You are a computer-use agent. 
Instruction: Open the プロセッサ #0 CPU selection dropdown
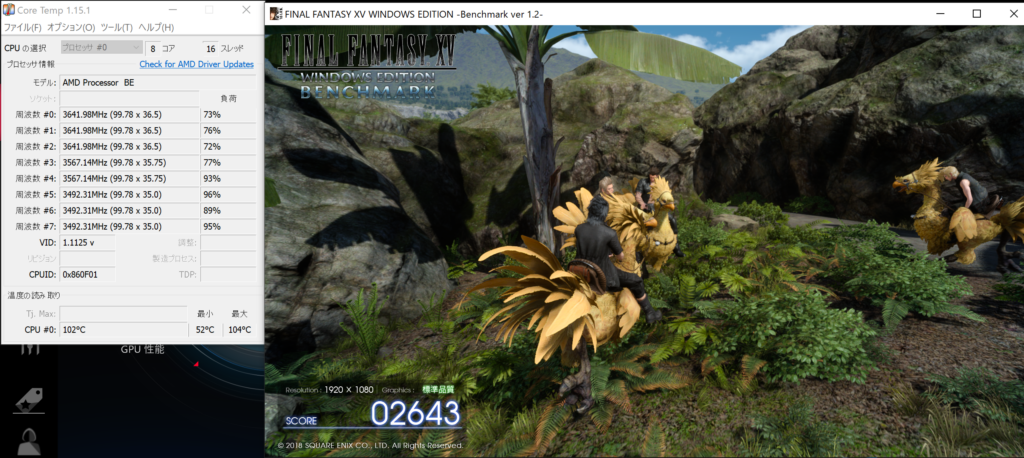[x=102, y=48]
